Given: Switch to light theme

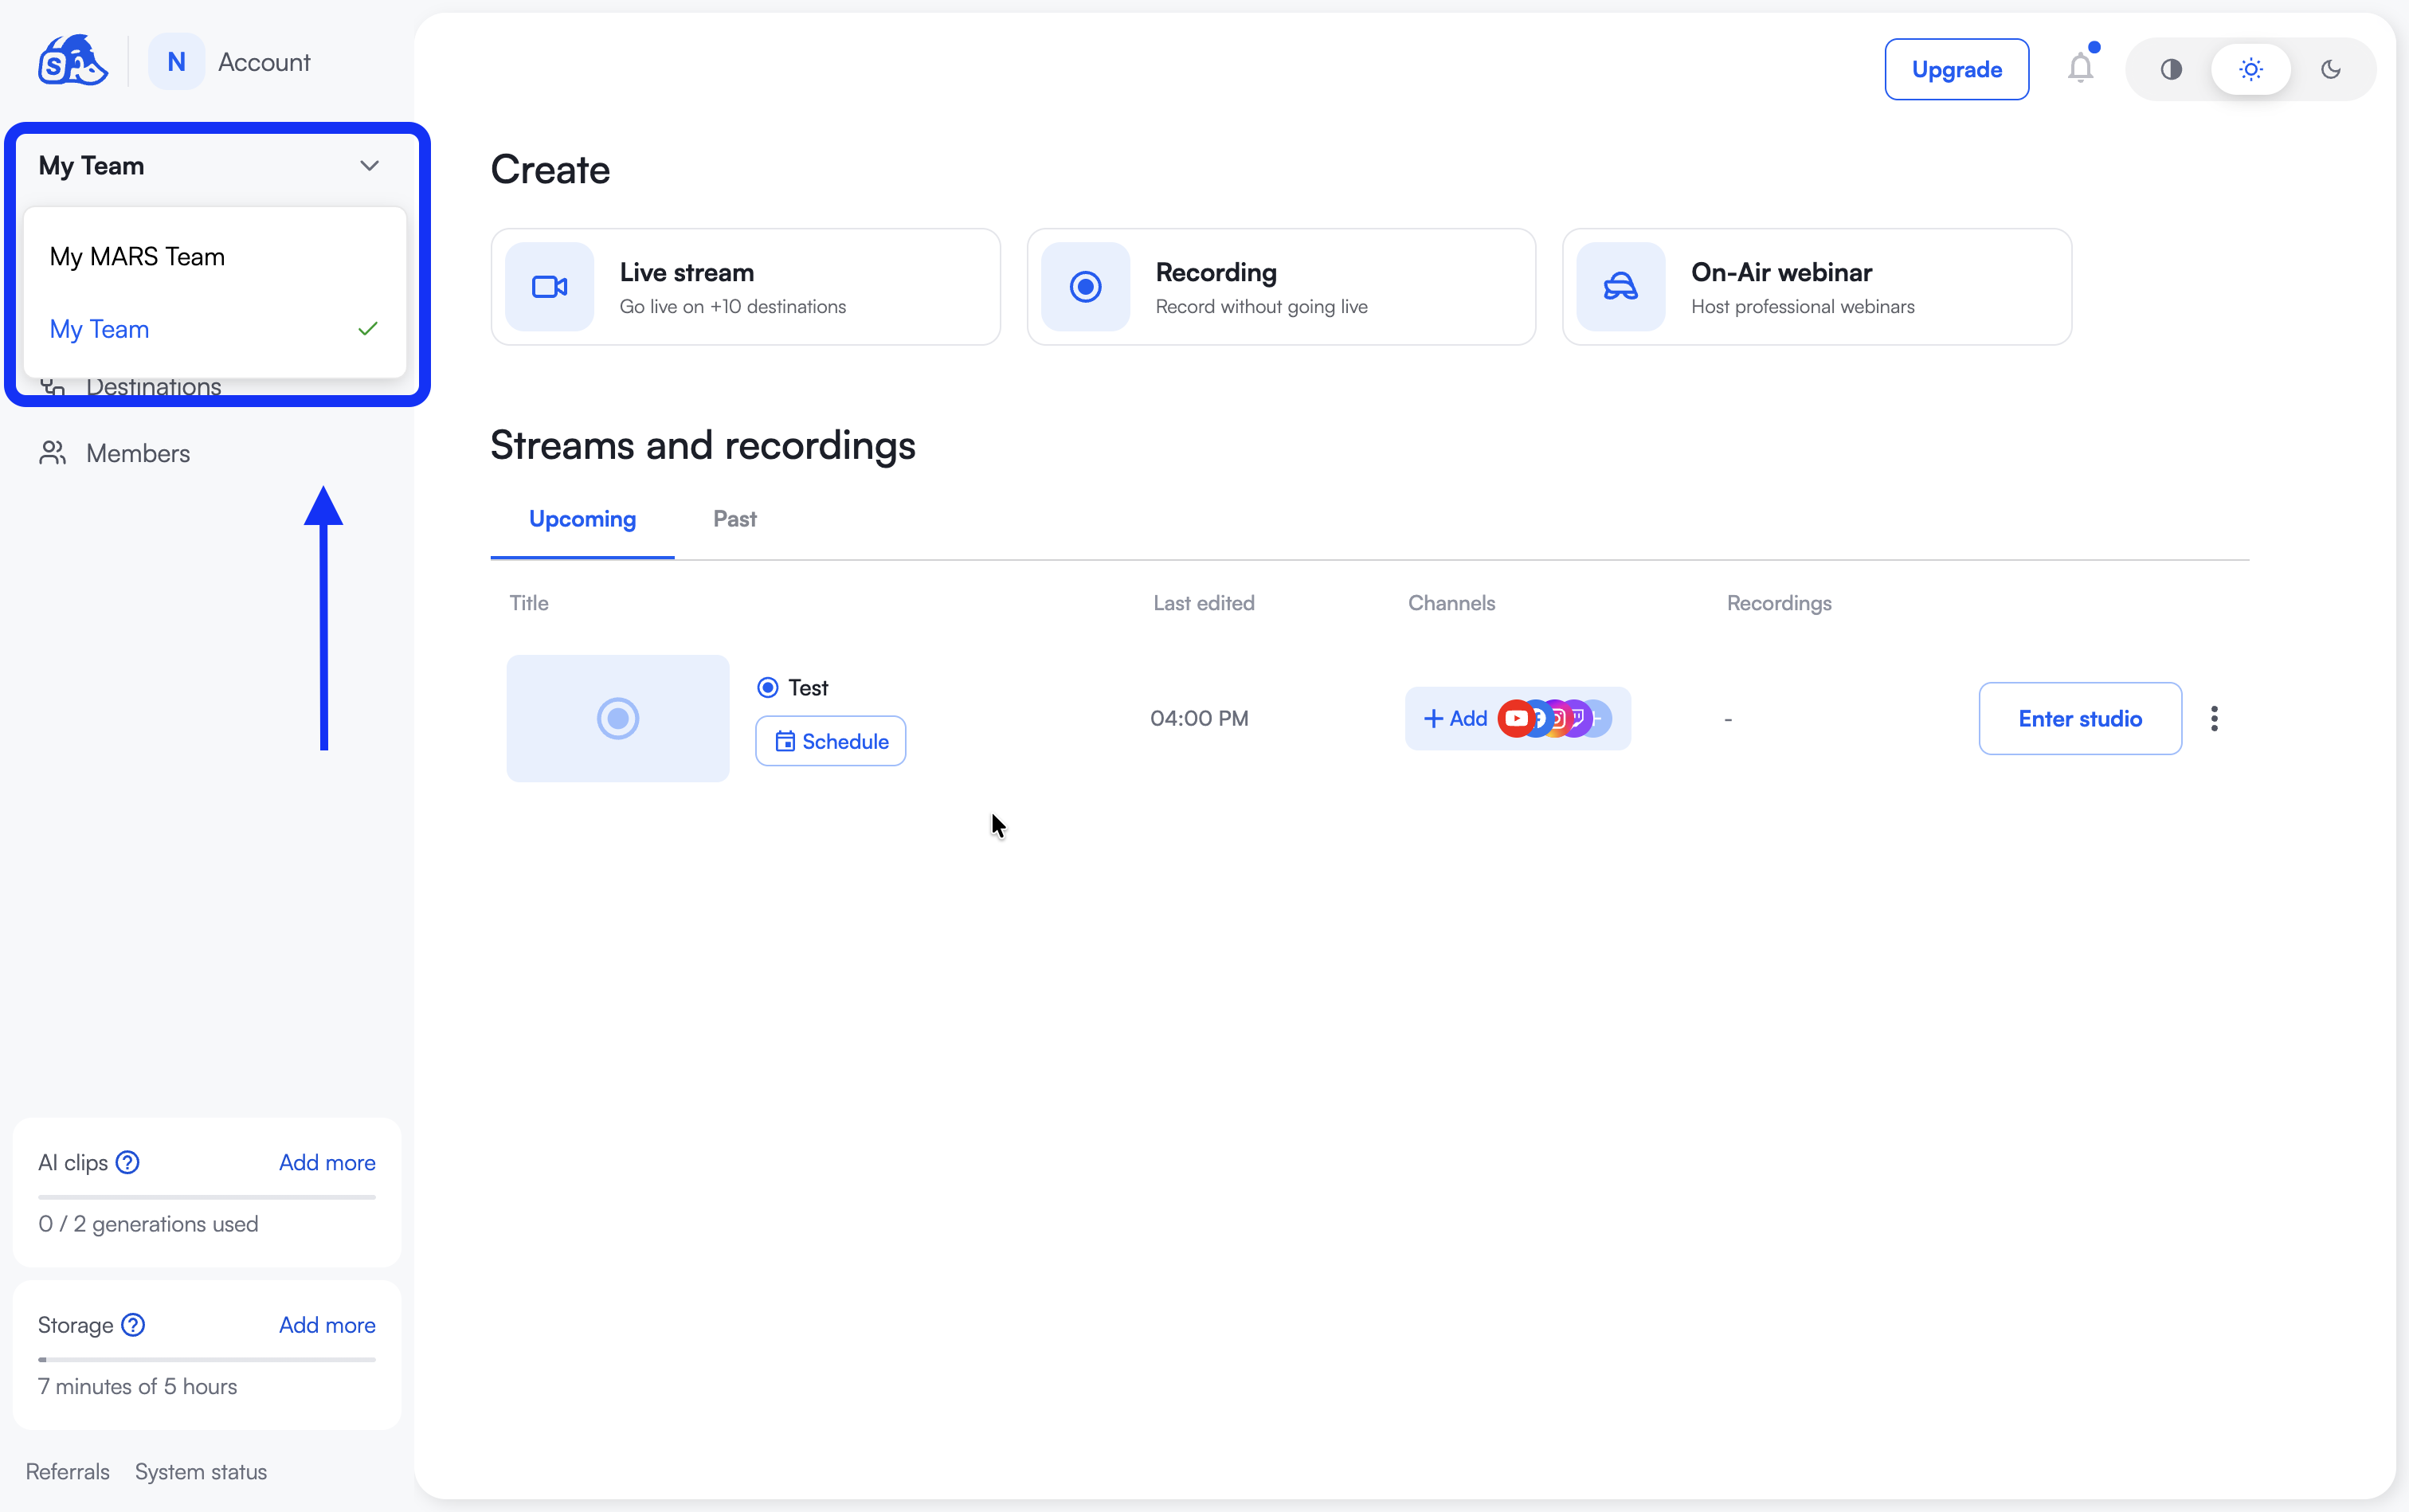Looking at the screenshot, I should (x=2251, y=69).
